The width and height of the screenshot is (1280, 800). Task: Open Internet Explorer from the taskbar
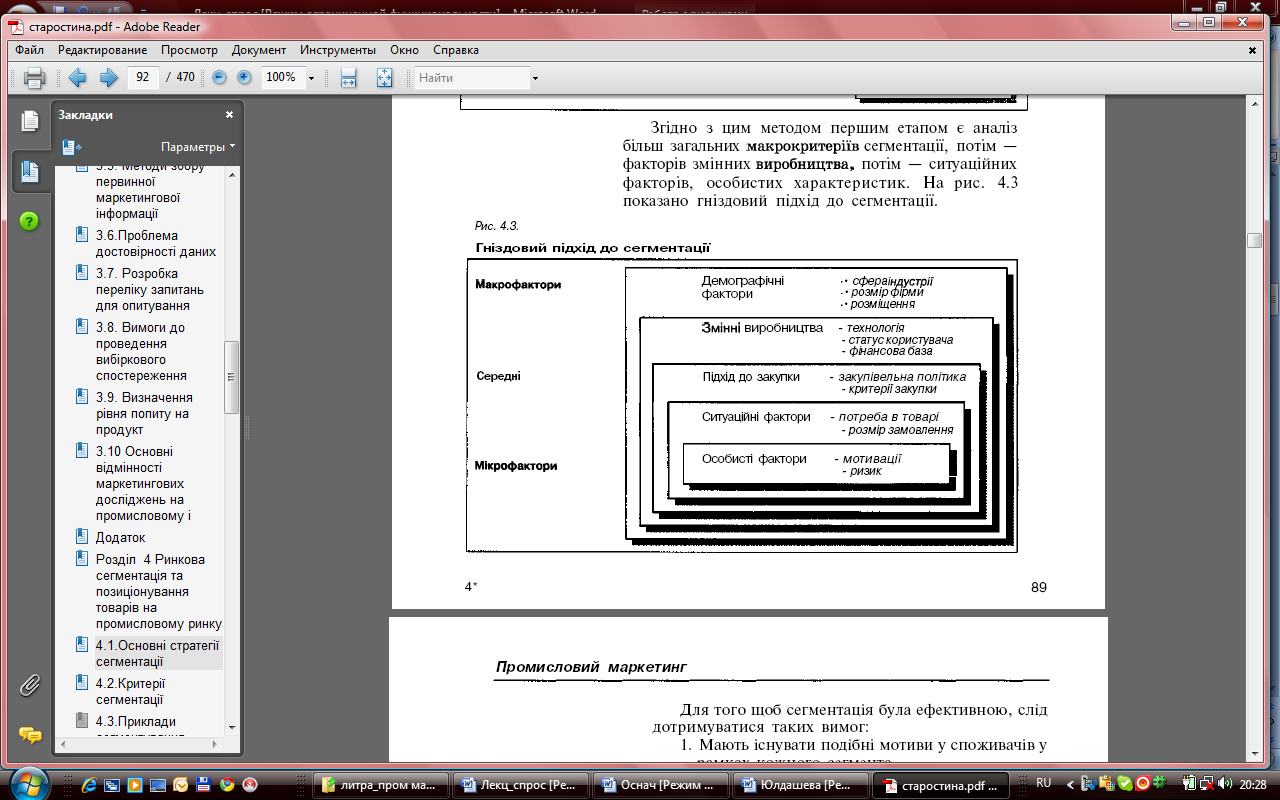(x=90, y=784)
